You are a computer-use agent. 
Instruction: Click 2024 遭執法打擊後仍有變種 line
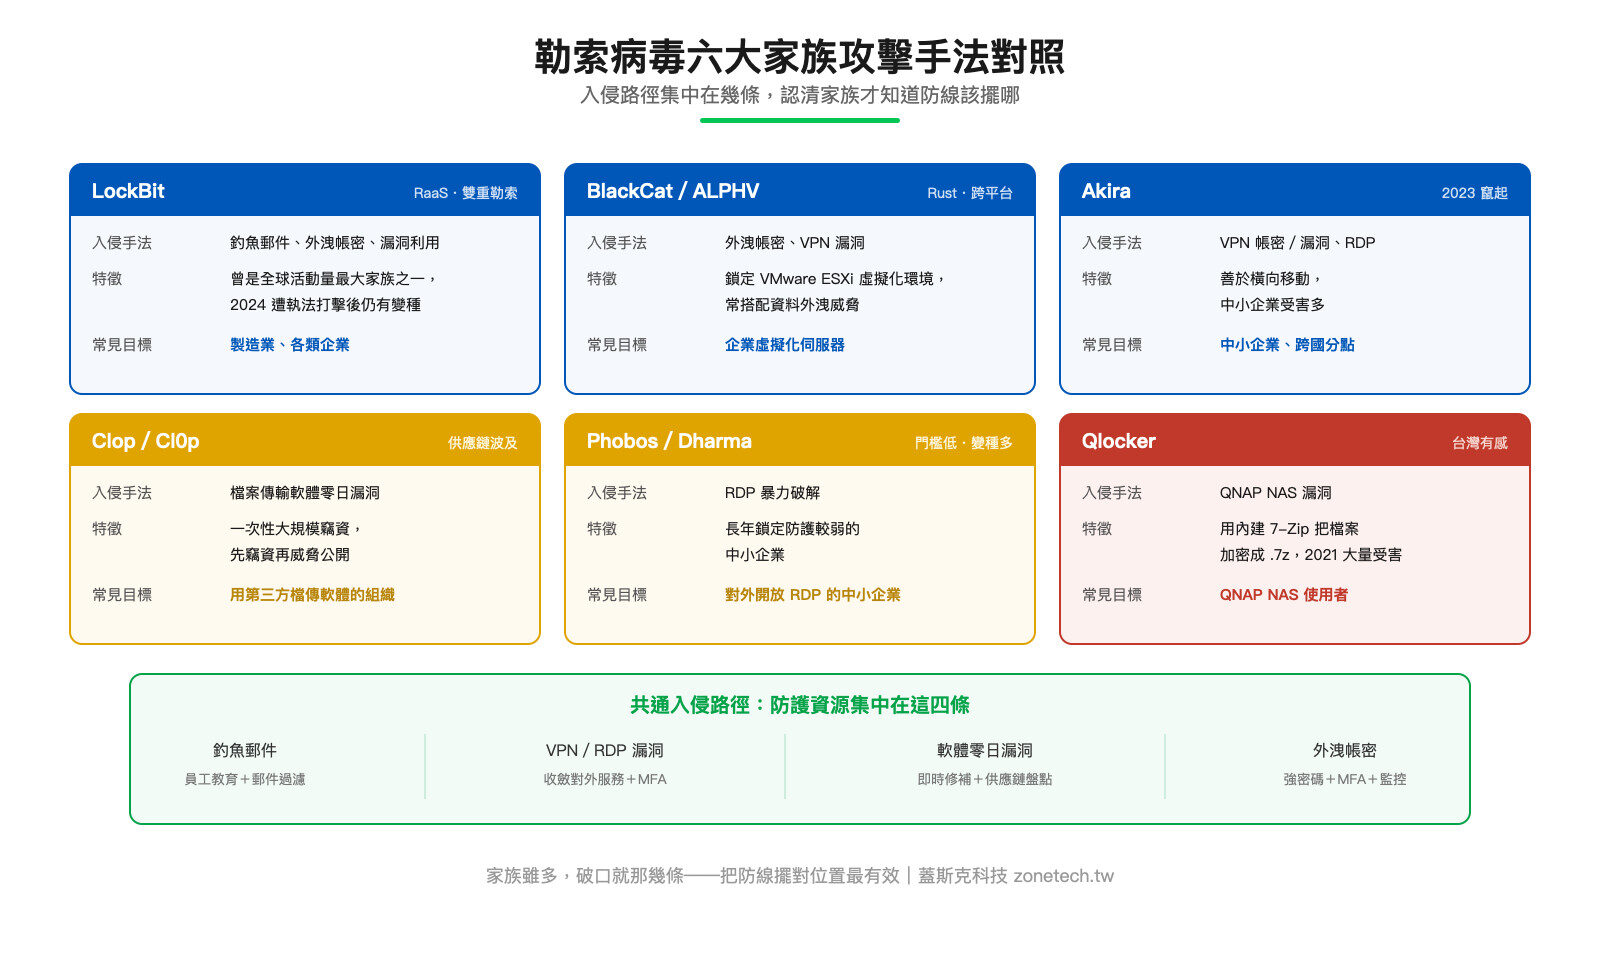click(x=325, y=305)
